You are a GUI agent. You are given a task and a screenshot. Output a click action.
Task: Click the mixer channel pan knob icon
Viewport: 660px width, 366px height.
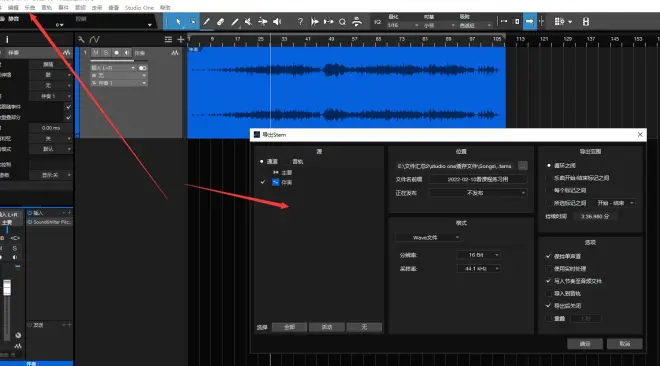[x=18, y=335]
